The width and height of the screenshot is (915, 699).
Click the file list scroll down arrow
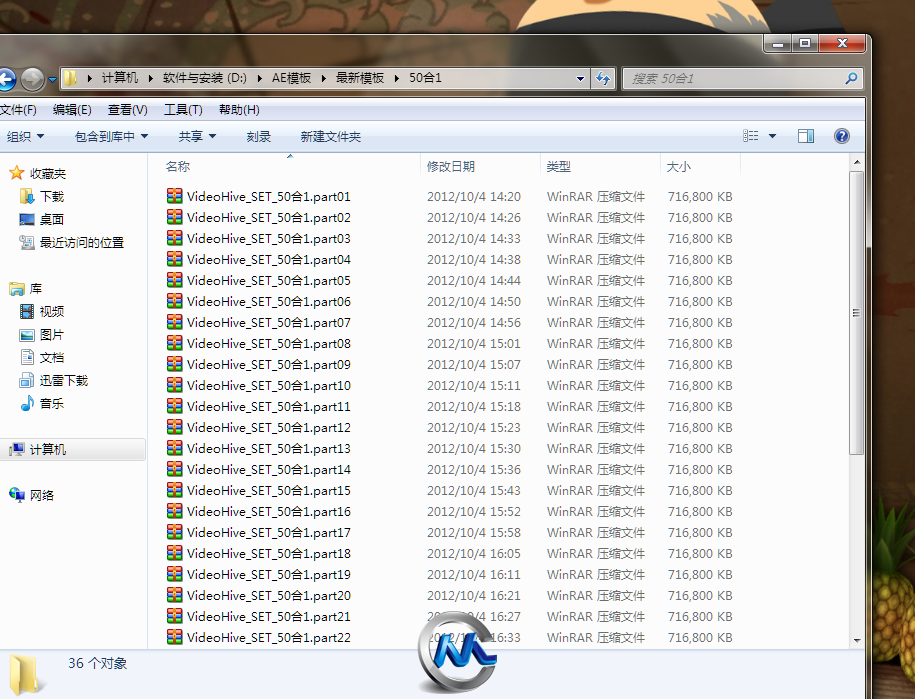coord(857,640)
